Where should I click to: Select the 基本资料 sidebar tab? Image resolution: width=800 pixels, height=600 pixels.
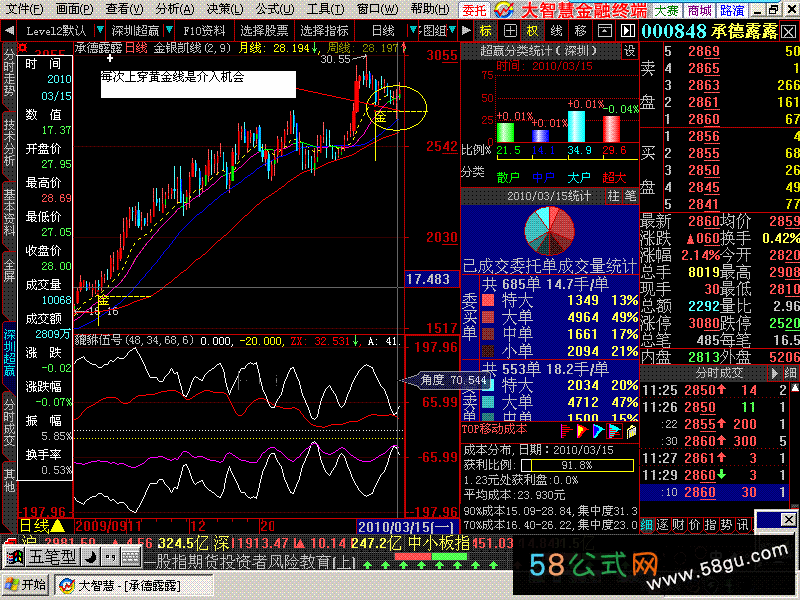[x=9, y=212]
